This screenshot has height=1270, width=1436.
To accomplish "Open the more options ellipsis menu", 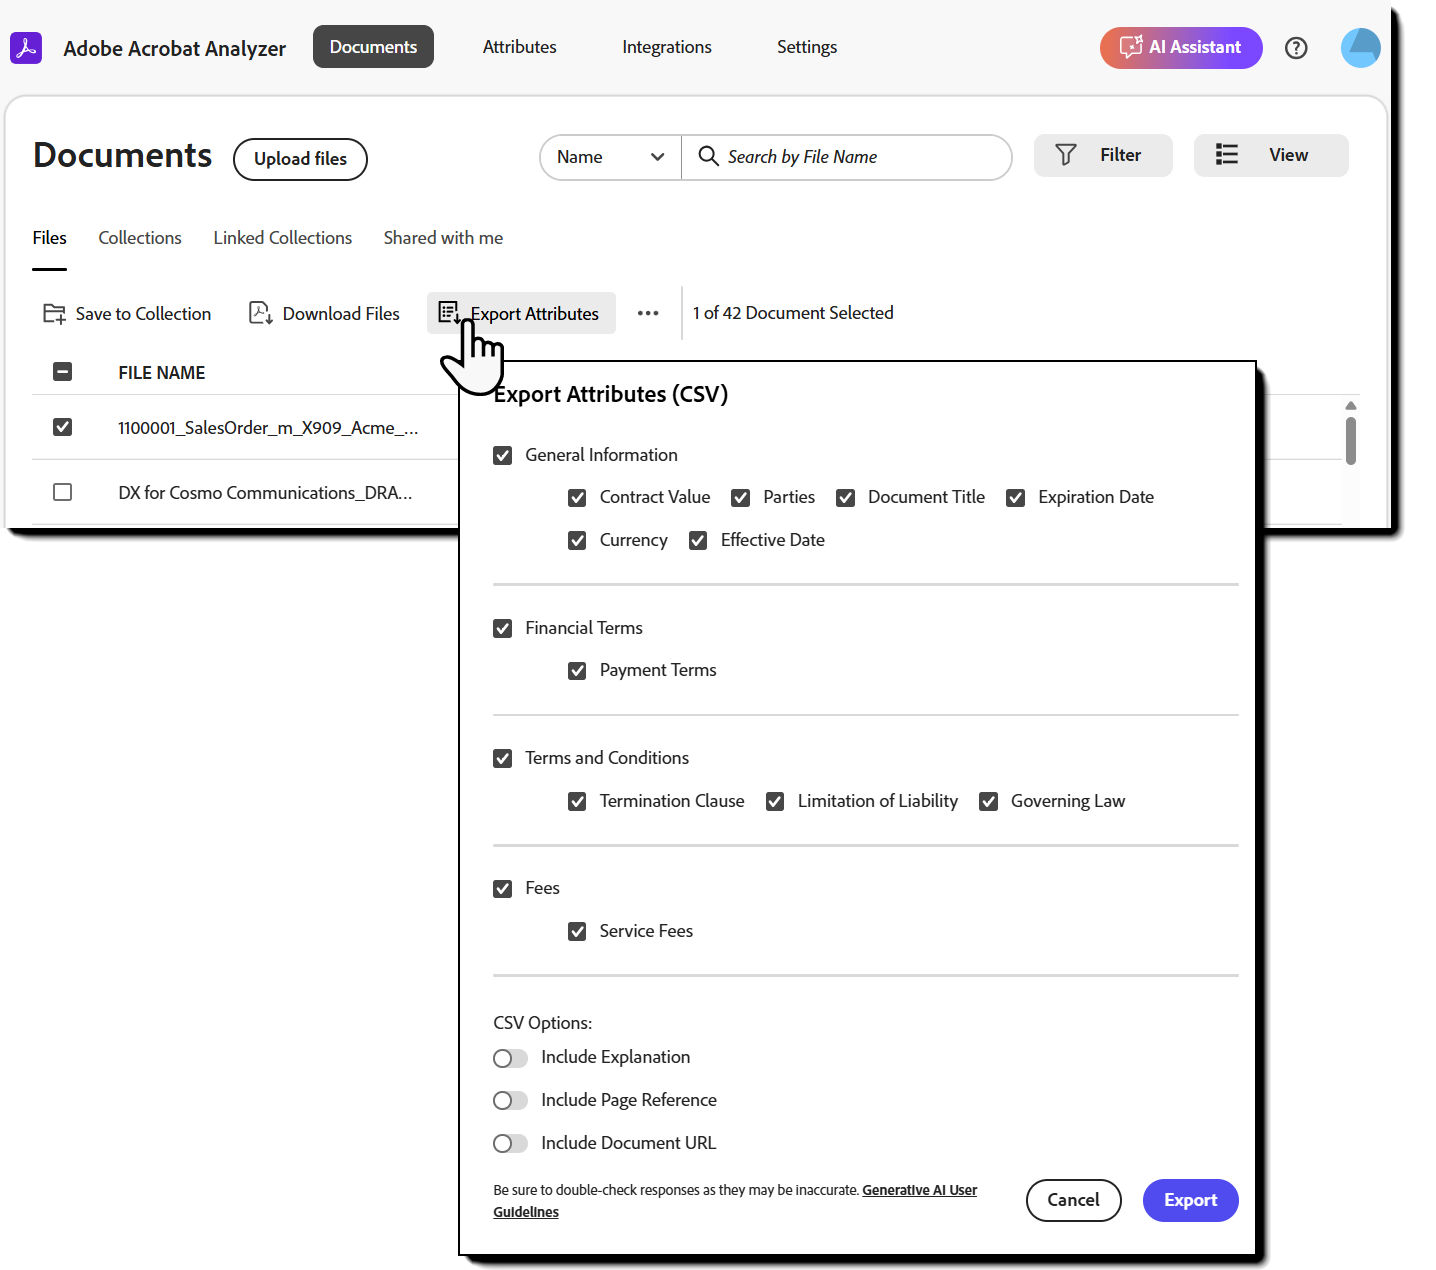I will coord(648,313).
